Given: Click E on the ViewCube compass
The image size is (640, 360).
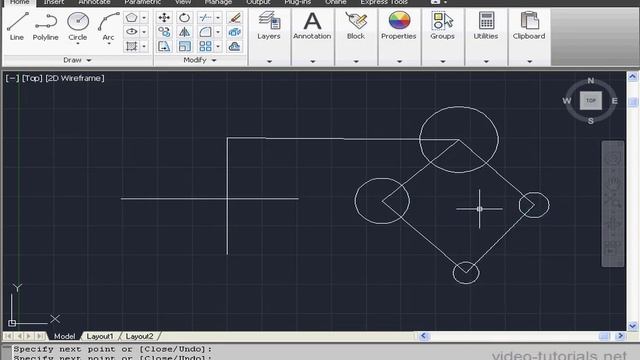Looking at the screenshot, I should tap(614, 101).
